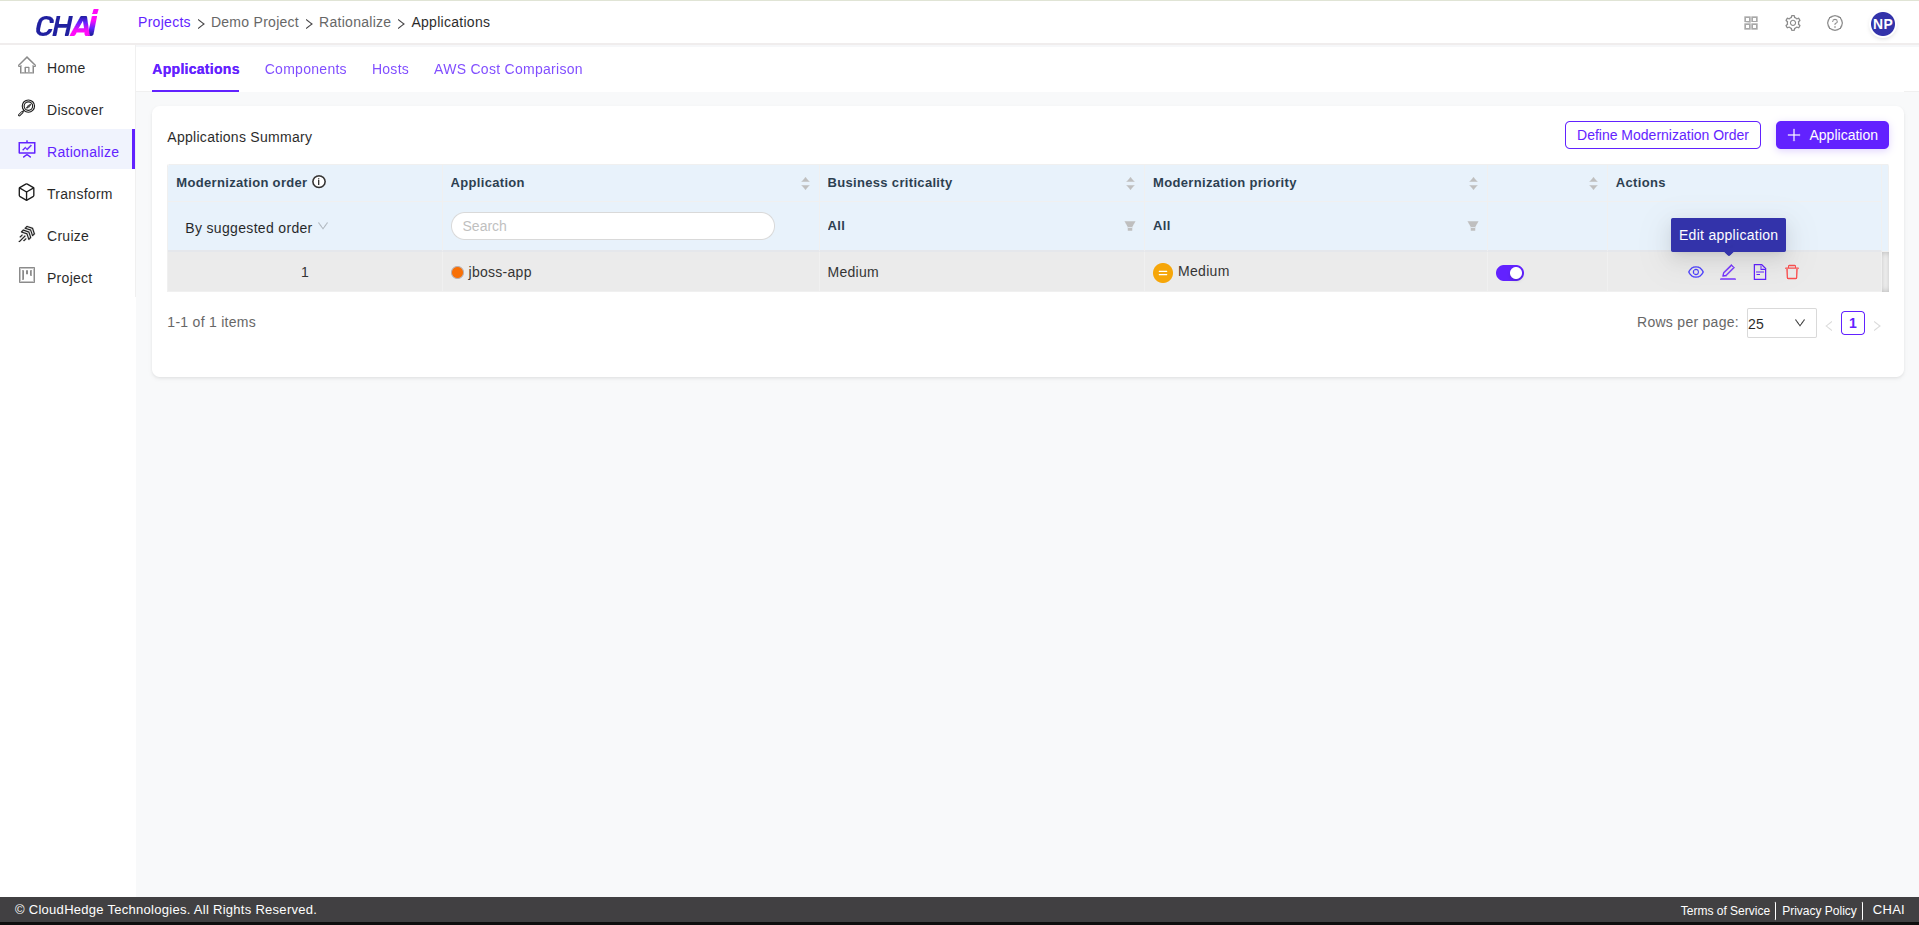
Task: Switch to the Components tab
Action: pos(305,69)
